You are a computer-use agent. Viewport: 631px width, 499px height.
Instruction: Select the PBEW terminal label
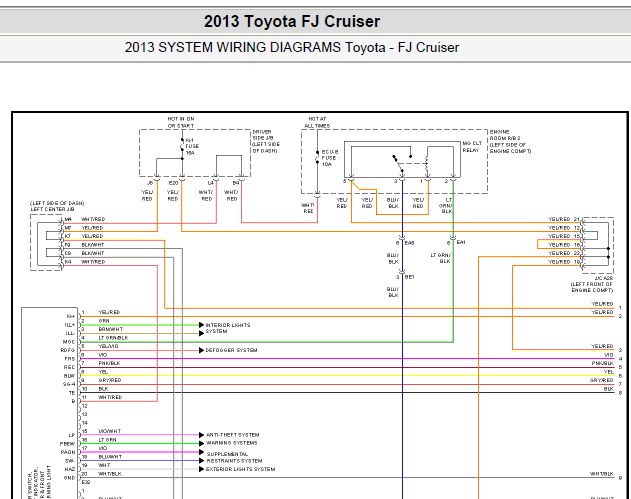[68, 443]
